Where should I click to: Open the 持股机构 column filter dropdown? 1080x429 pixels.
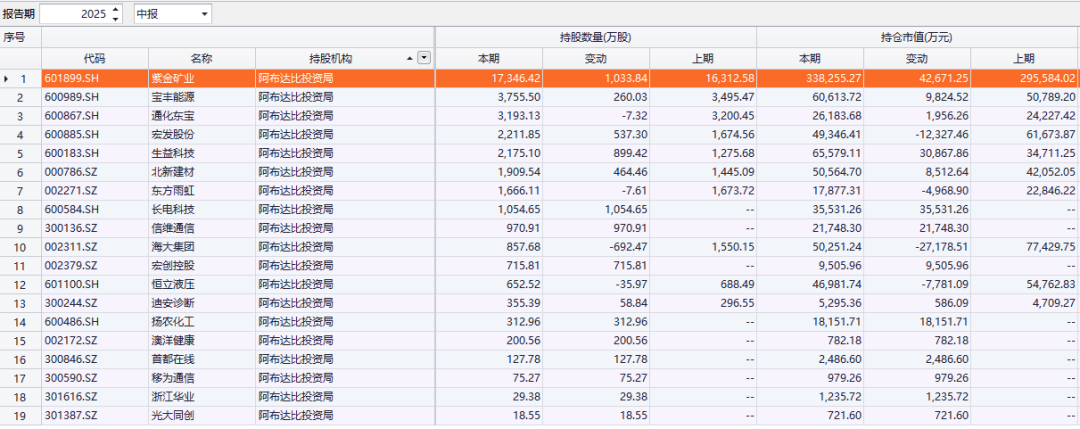[x=424, y=58]
